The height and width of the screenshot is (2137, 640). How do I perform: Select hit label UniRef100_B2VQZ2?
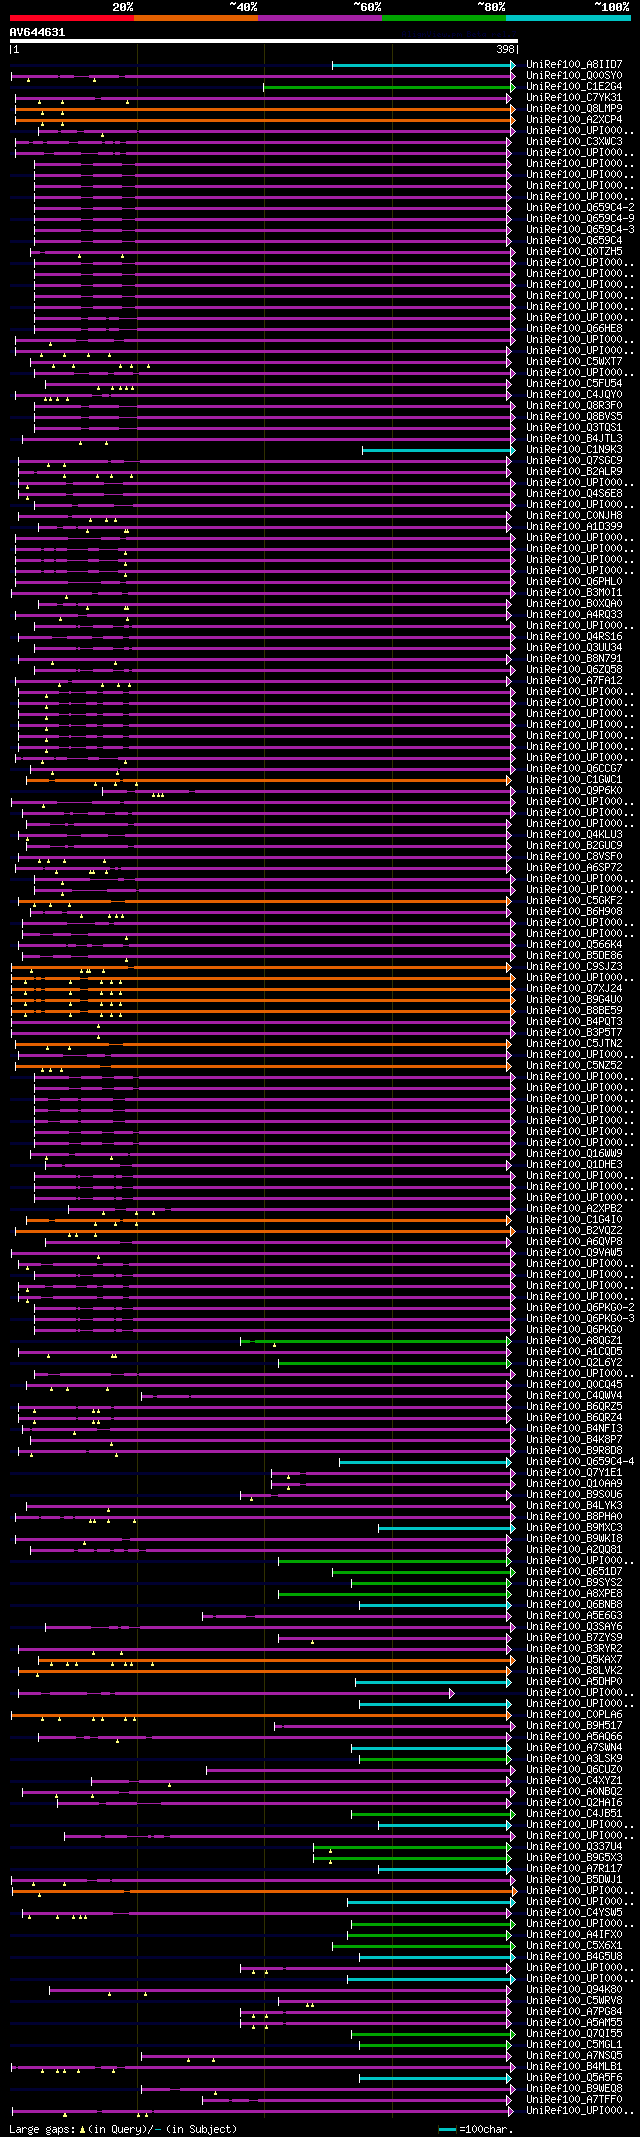pos(574,1230)
